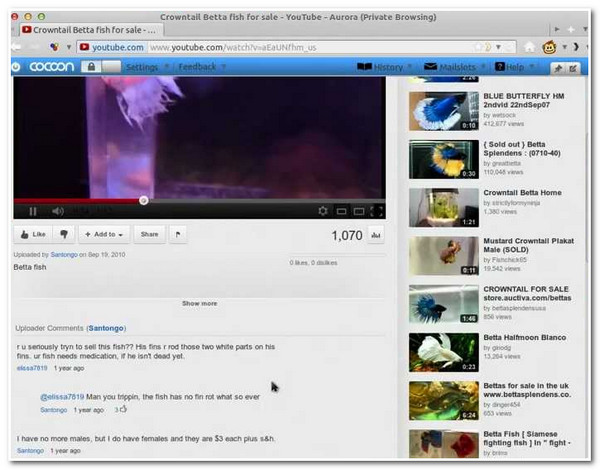Switch player to small size icon
The height and width of the screenshot is (470, 600).
[x=341, y=211]
